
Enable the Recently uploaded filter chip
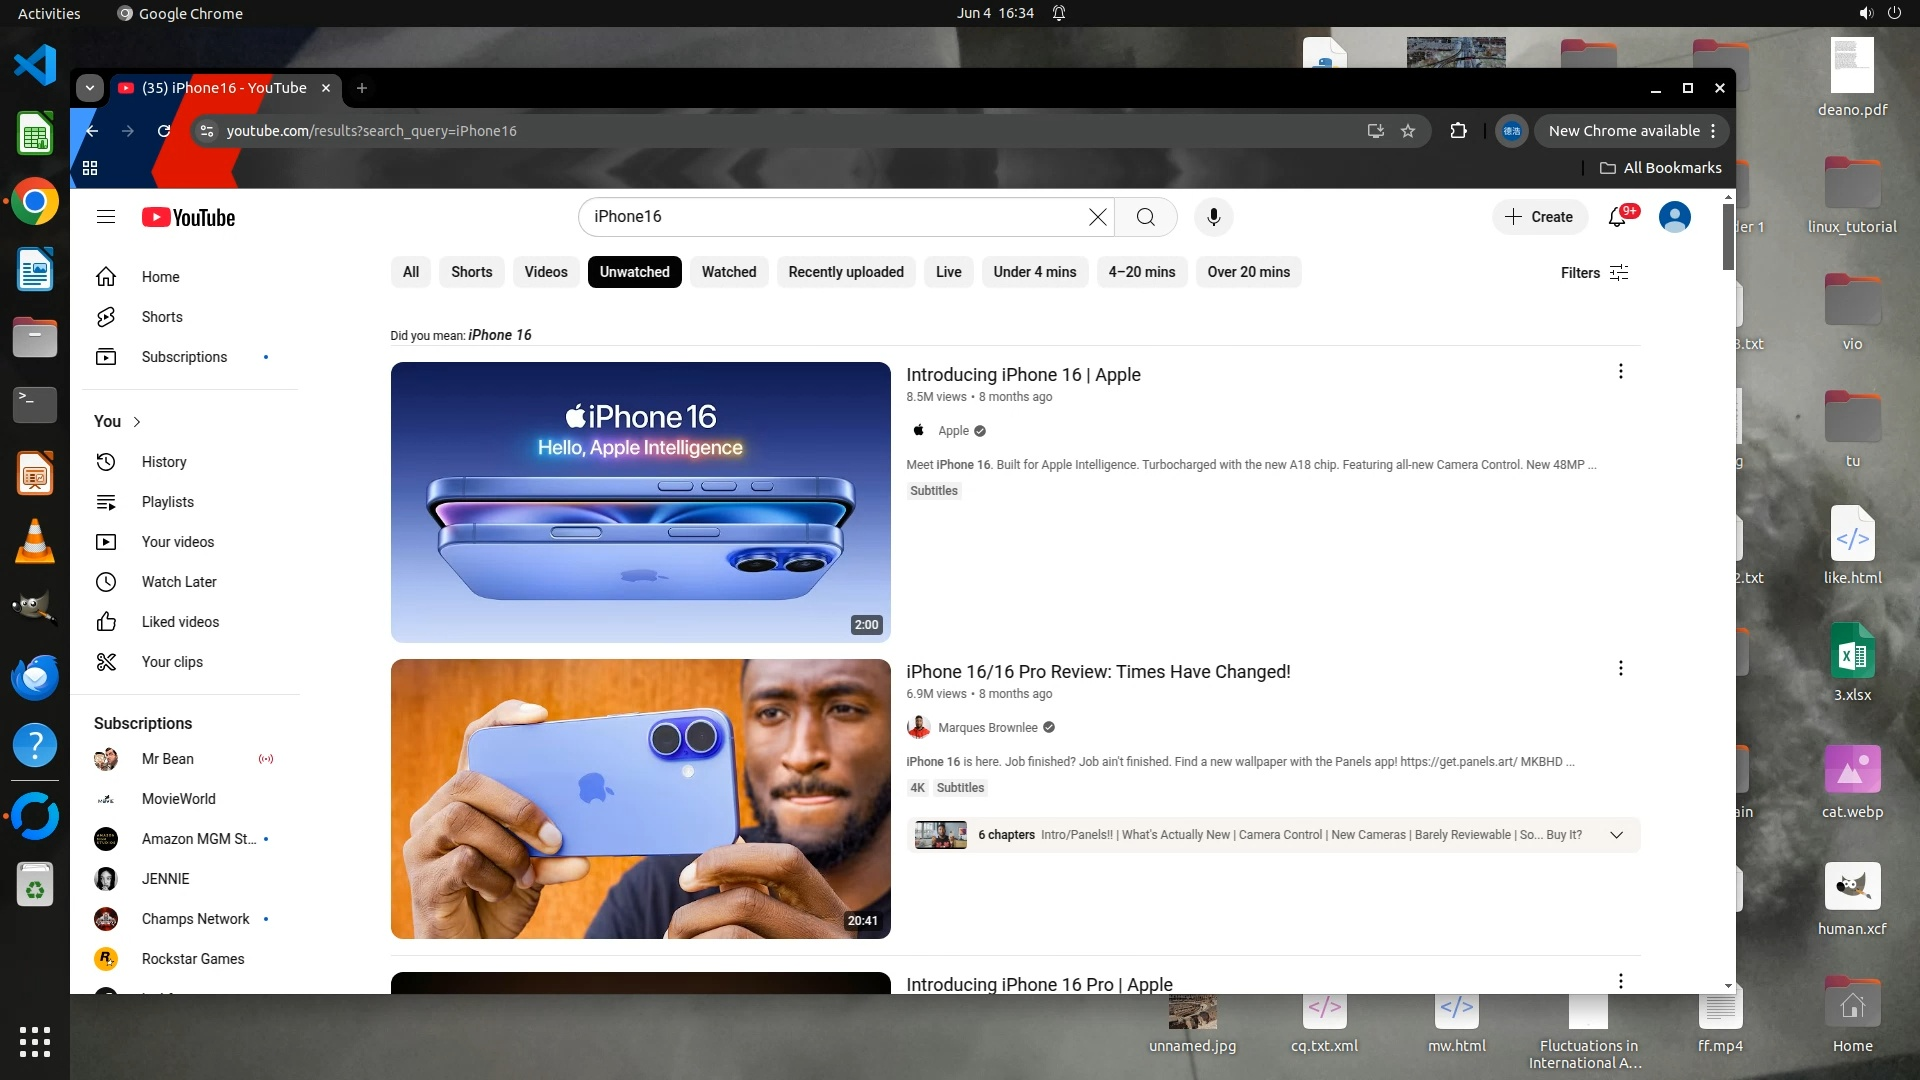pyautogui.click(x=845, y=272)
